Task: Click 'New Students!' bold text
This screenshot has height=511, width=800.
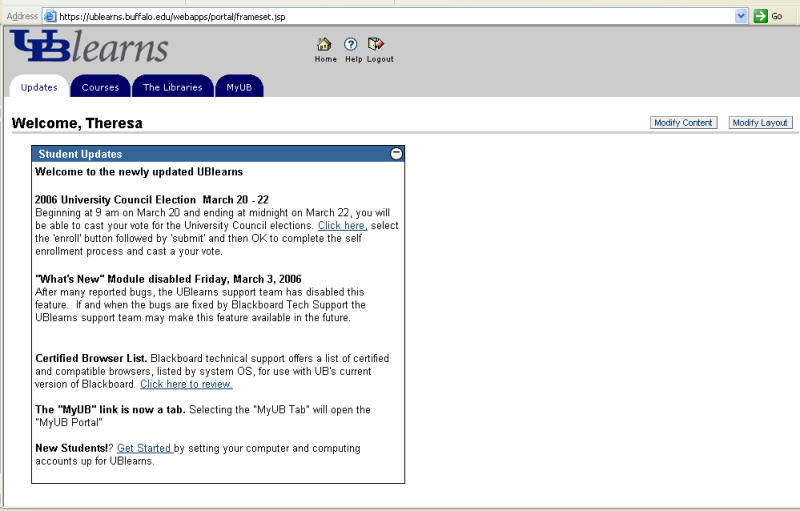Action: 72,448
